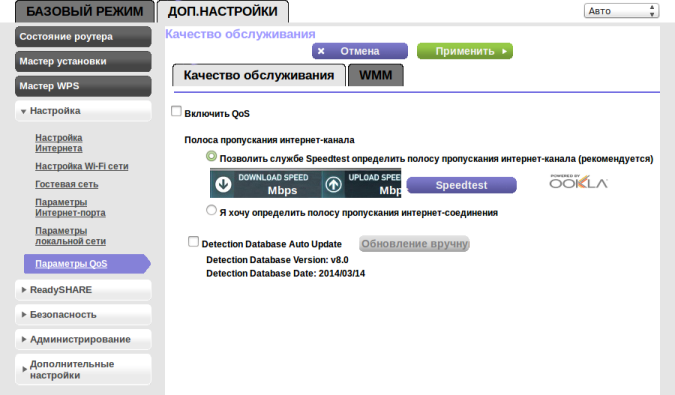This screenshot has width=675, height=395.
Task: Open Настройка Интернета link
Action: [59, 143]
